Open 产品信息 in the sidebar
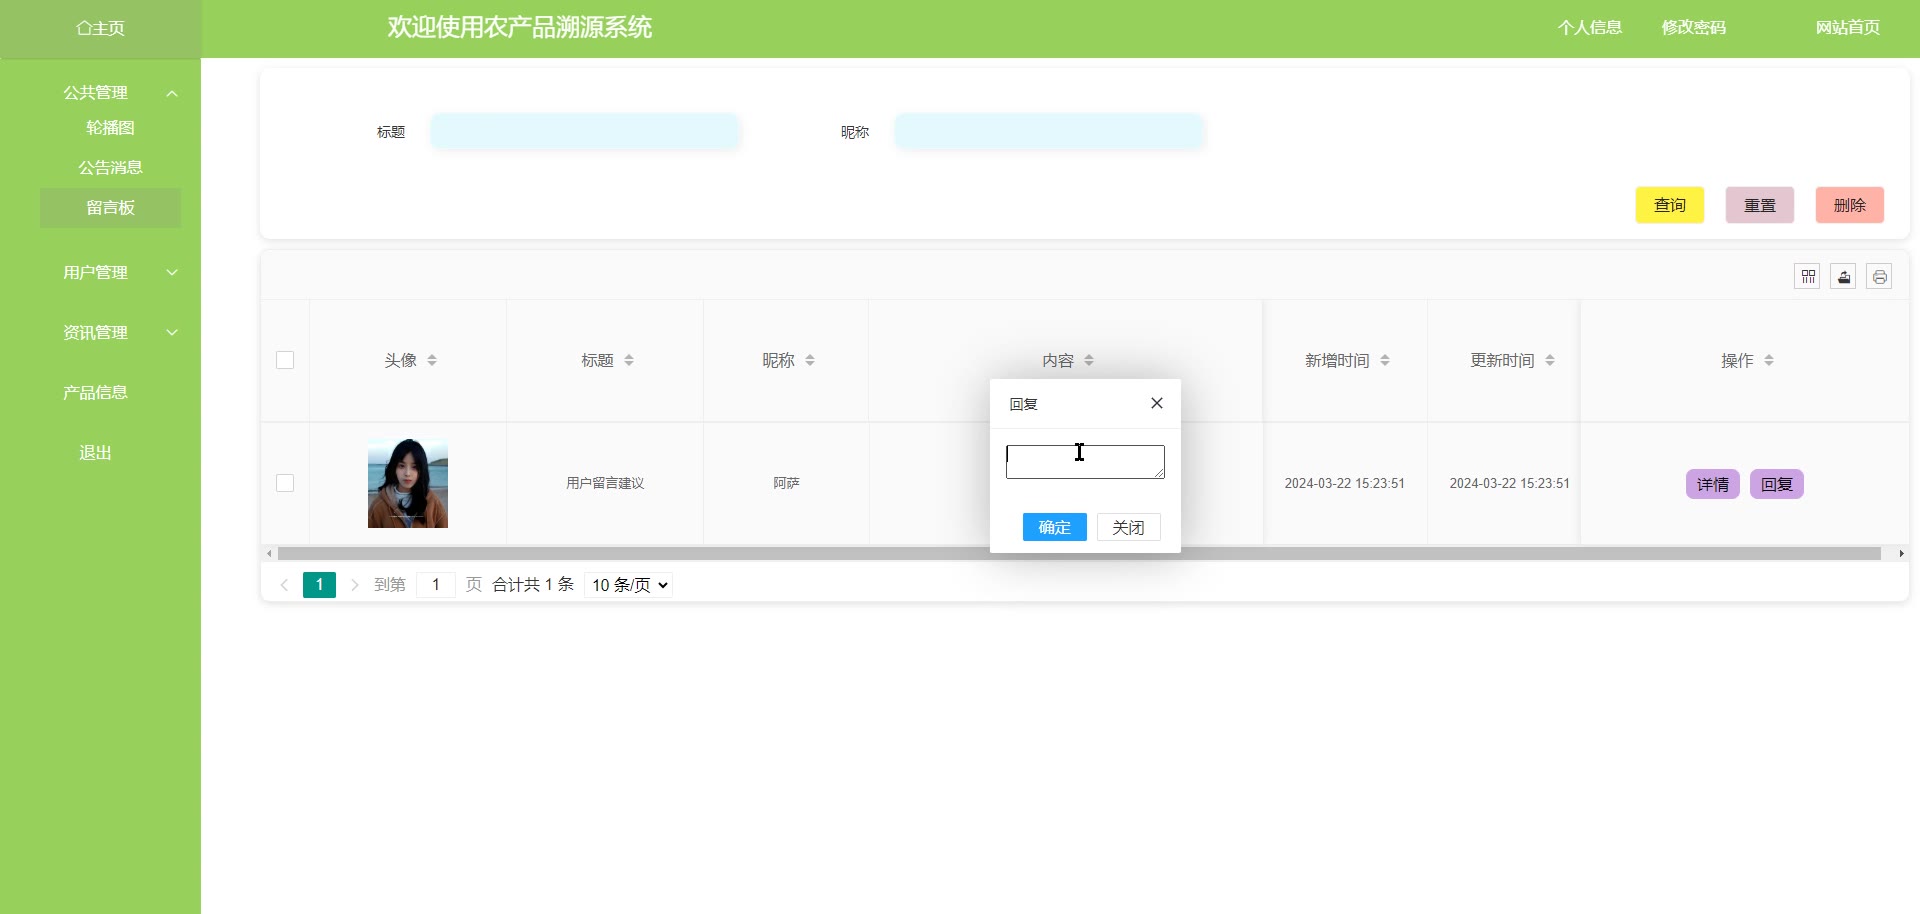Screen dimensions: 1920x914 (96, 392)
